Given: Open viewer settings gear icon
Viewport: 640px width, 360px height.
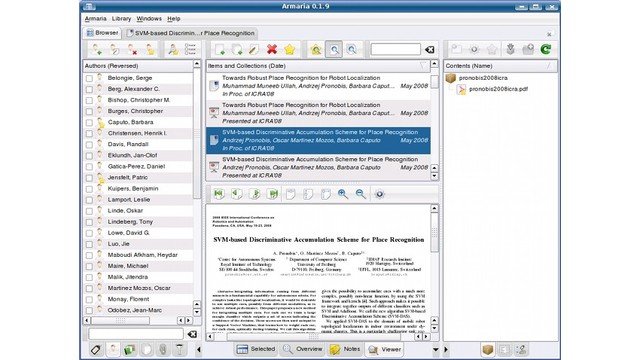Looking at the screenshot, I should point(380,194).
